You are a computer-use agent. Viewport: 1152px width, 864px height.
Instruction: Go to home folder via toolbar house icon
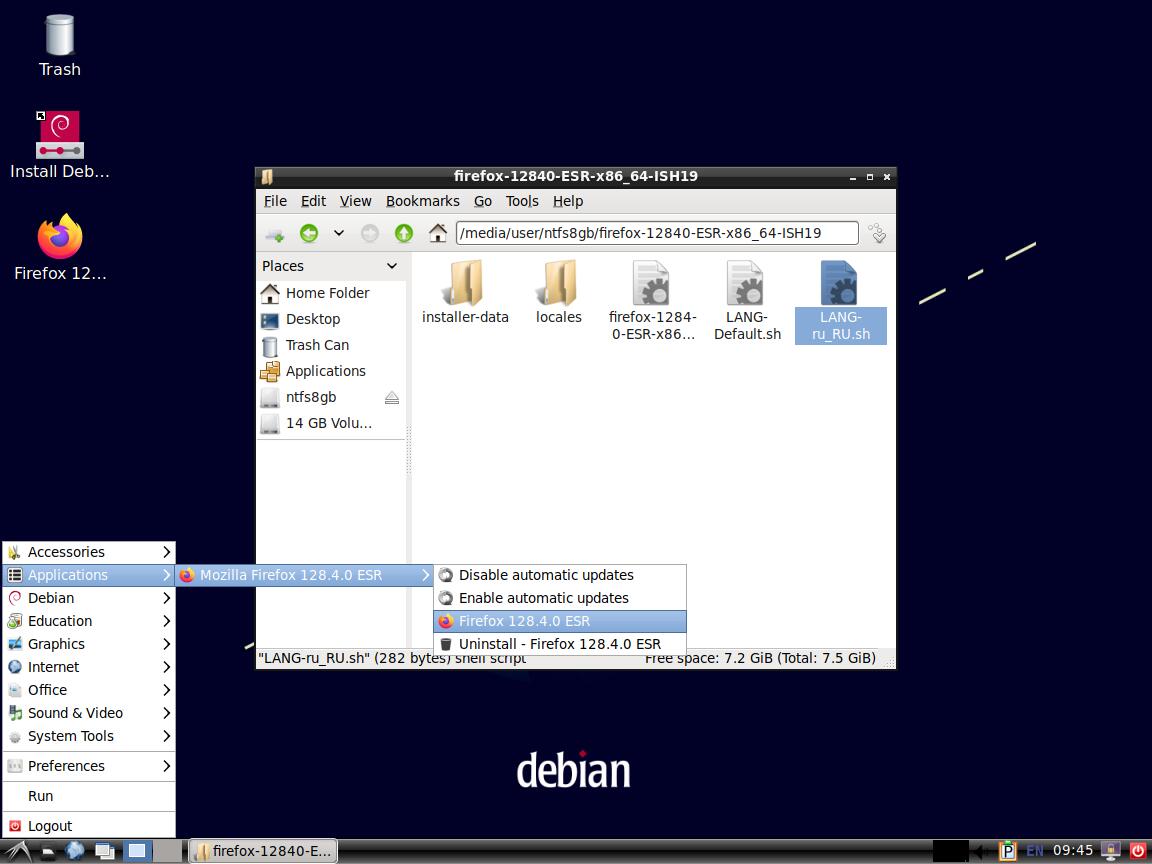point(438,234)
